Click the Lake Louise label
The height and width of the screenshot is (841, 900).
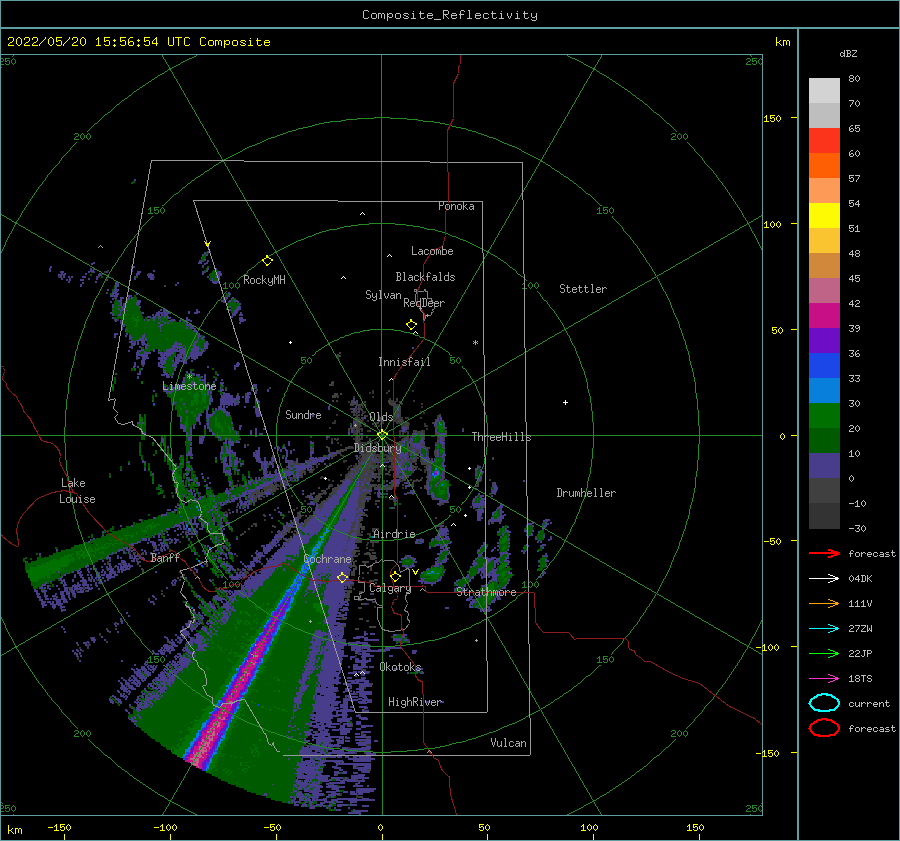77,491
